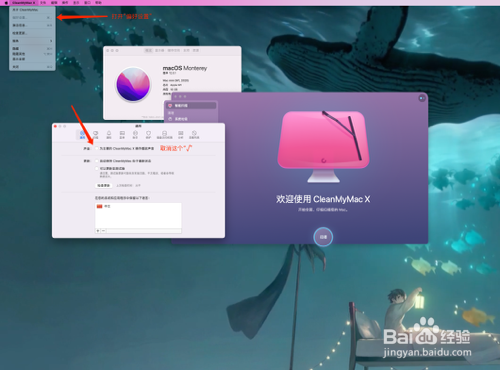Choose 隐藏其他 in the app menu
Image resolution: width=500 pixels, height=370 pixels.
tap(32, 54)
